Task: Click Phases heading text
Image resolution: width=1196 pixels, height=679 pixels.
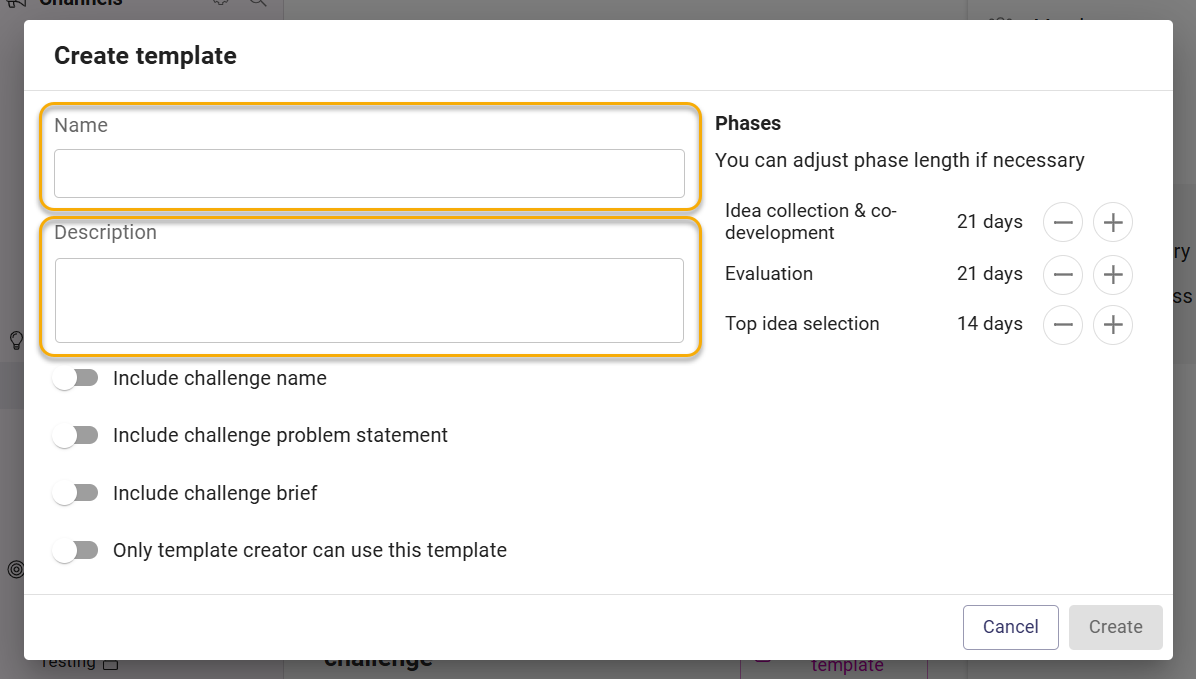Action: [x=748, y=124]
